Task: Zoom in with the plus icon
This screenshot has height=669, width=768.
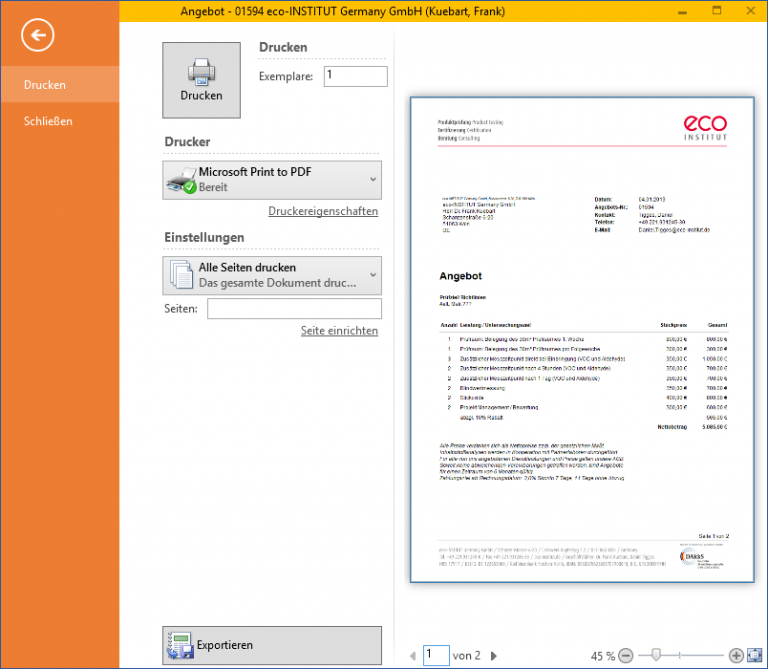Action: click(736, 655)
